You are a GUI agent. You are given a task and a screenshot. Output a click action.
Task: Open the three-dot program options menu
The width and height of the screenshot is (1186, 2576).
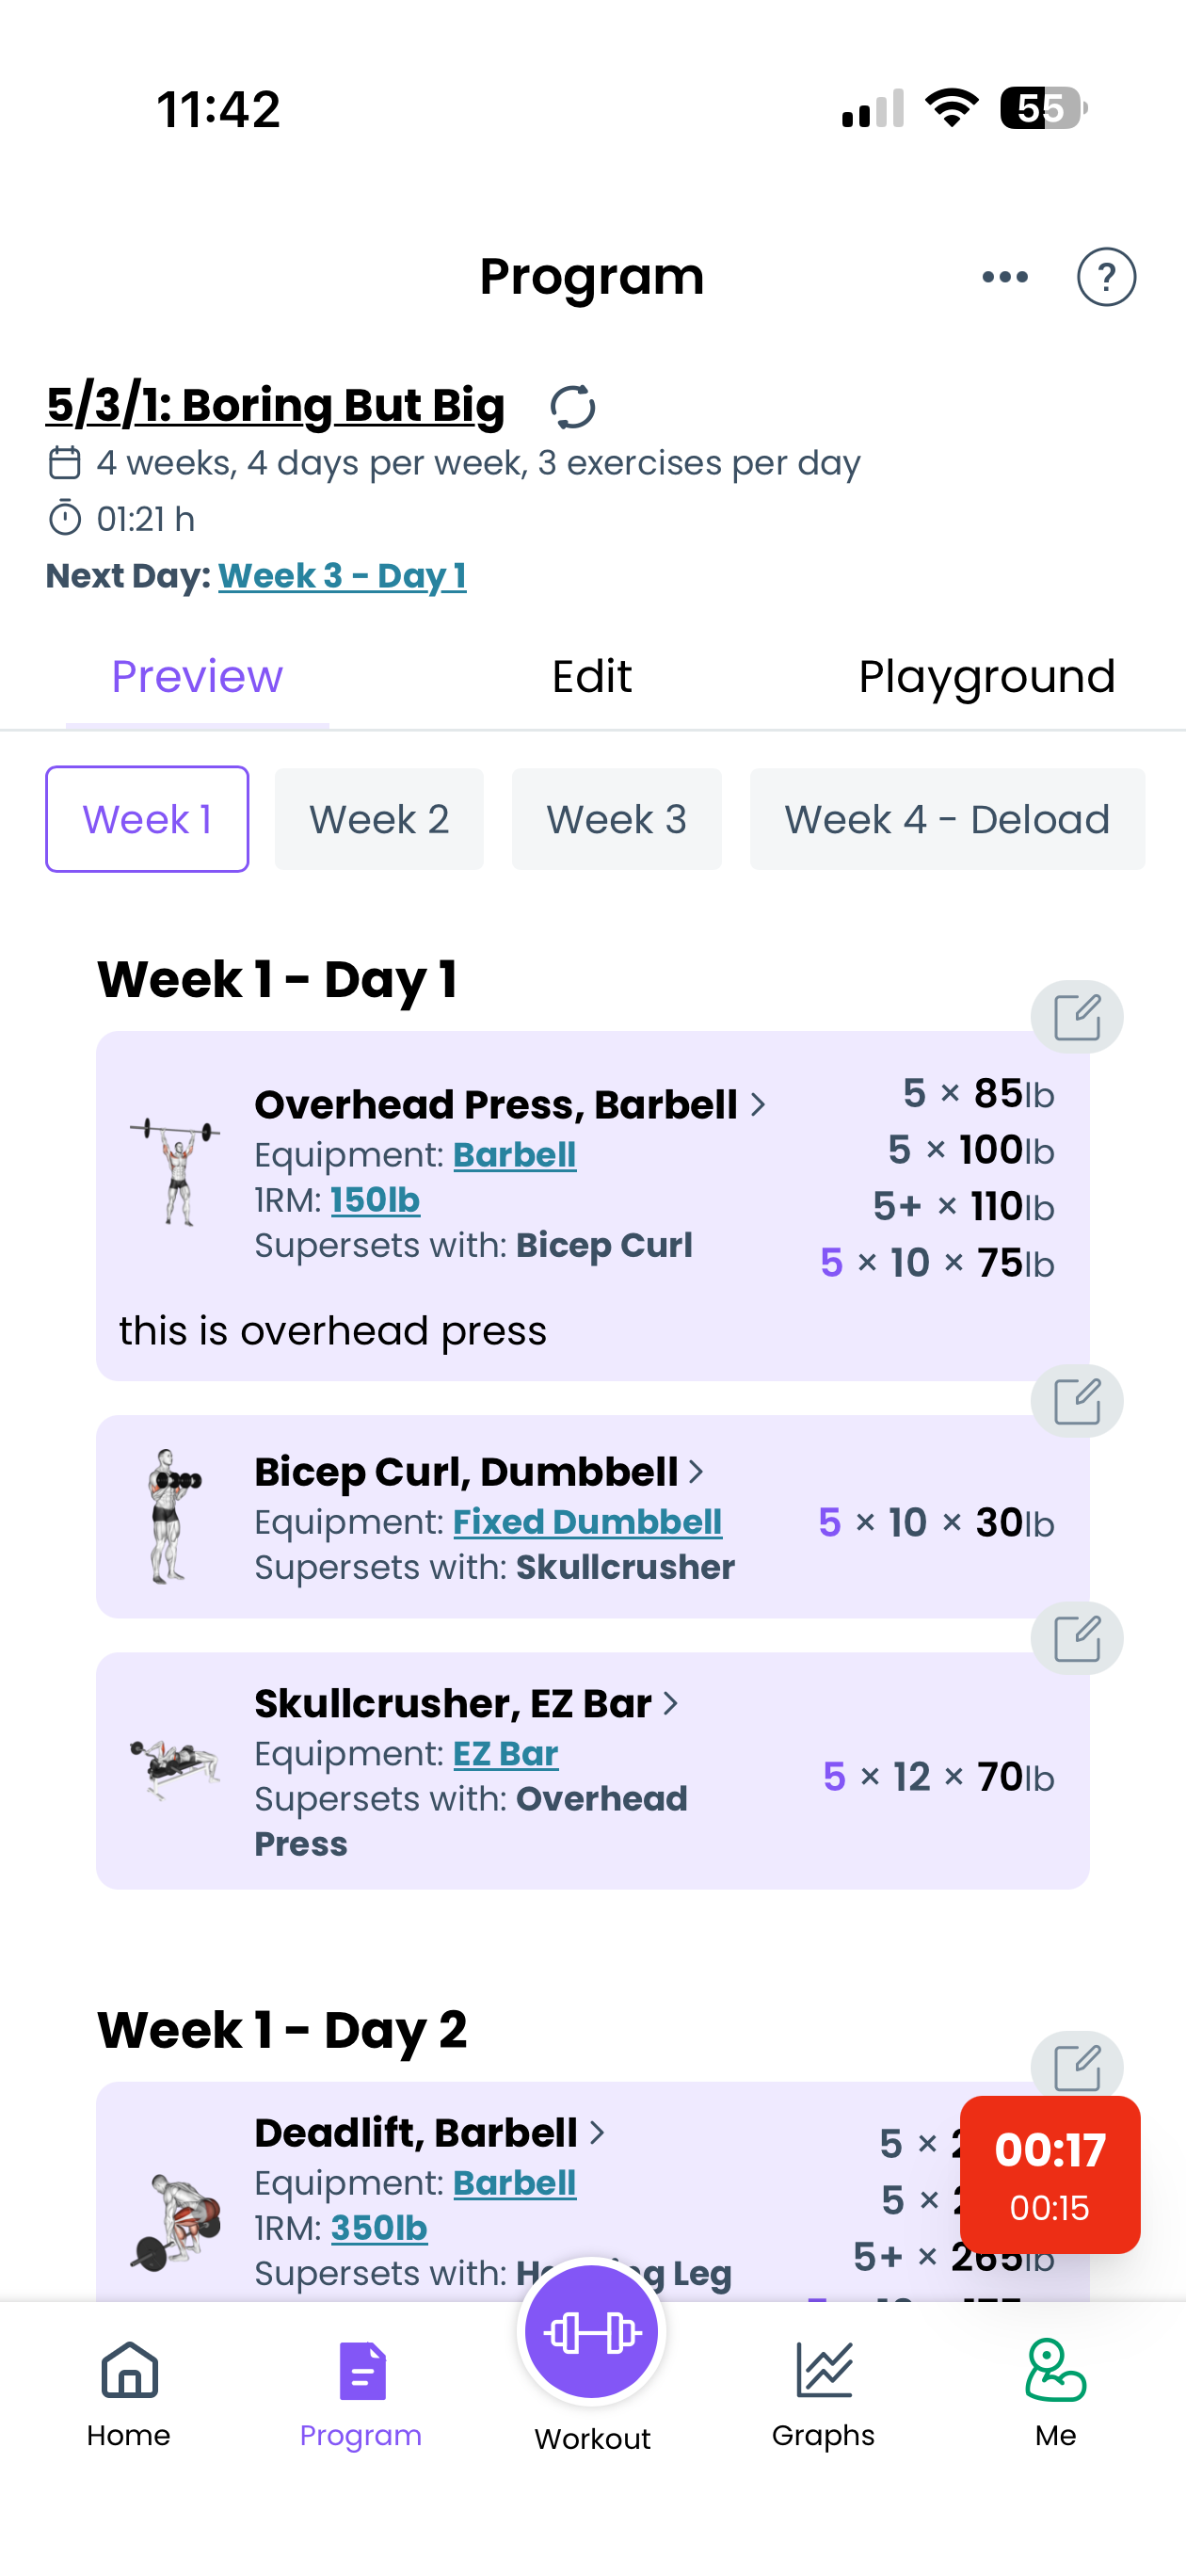(x=1003, y=277)
